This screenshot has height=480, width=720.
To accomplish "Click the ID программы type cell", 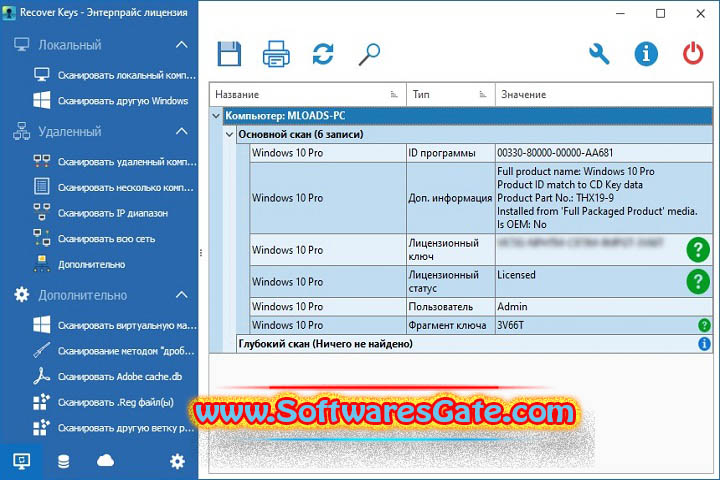I will pos(451,153).
